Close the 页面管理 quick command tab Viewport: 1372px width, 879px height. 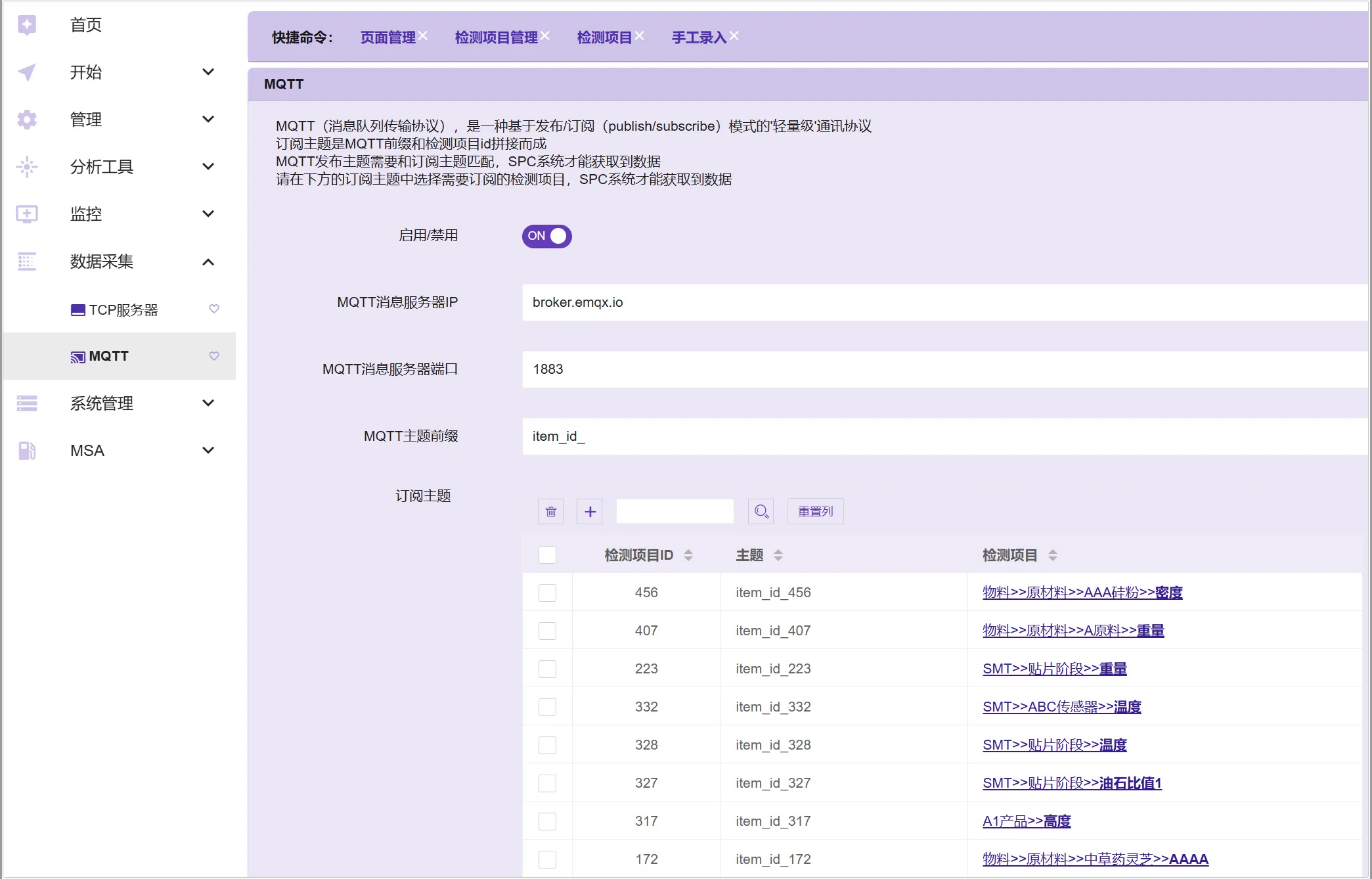[x=423, y=35]
